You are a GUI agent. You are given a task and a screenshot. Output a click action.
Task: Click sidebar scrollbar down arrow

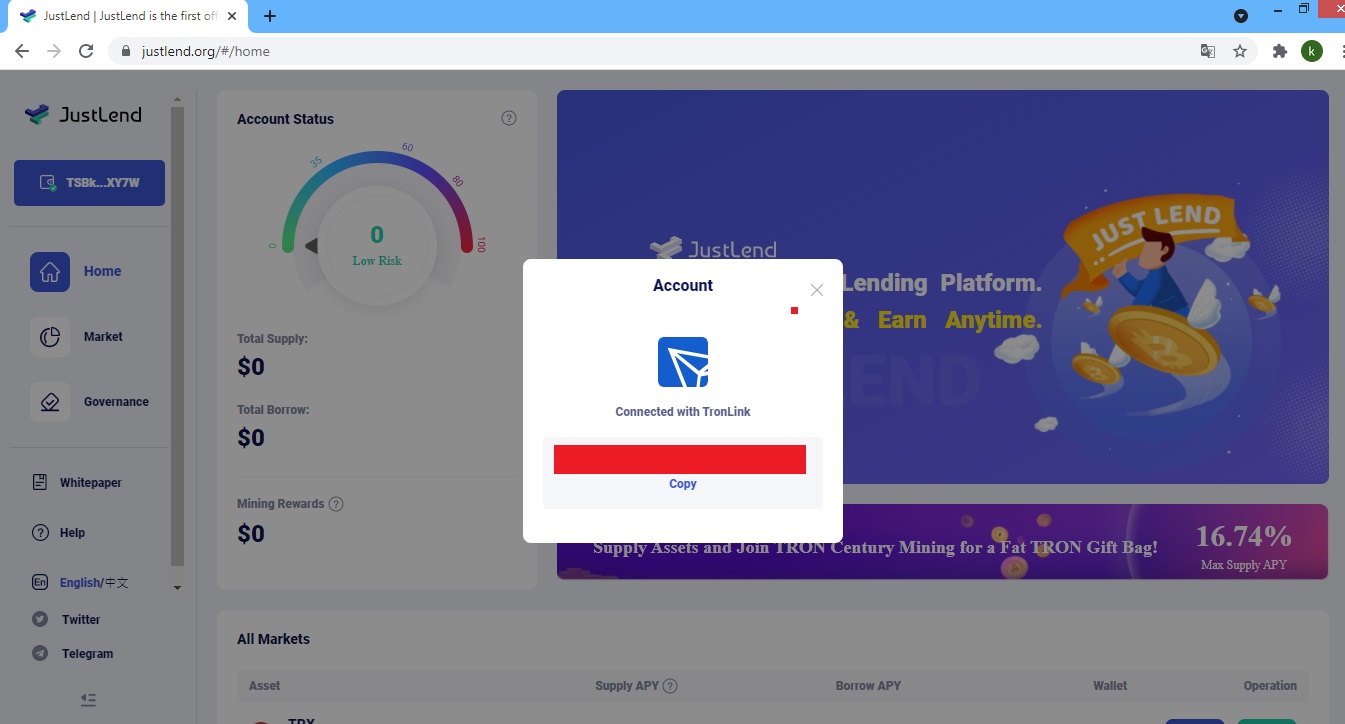coord(177,588)
